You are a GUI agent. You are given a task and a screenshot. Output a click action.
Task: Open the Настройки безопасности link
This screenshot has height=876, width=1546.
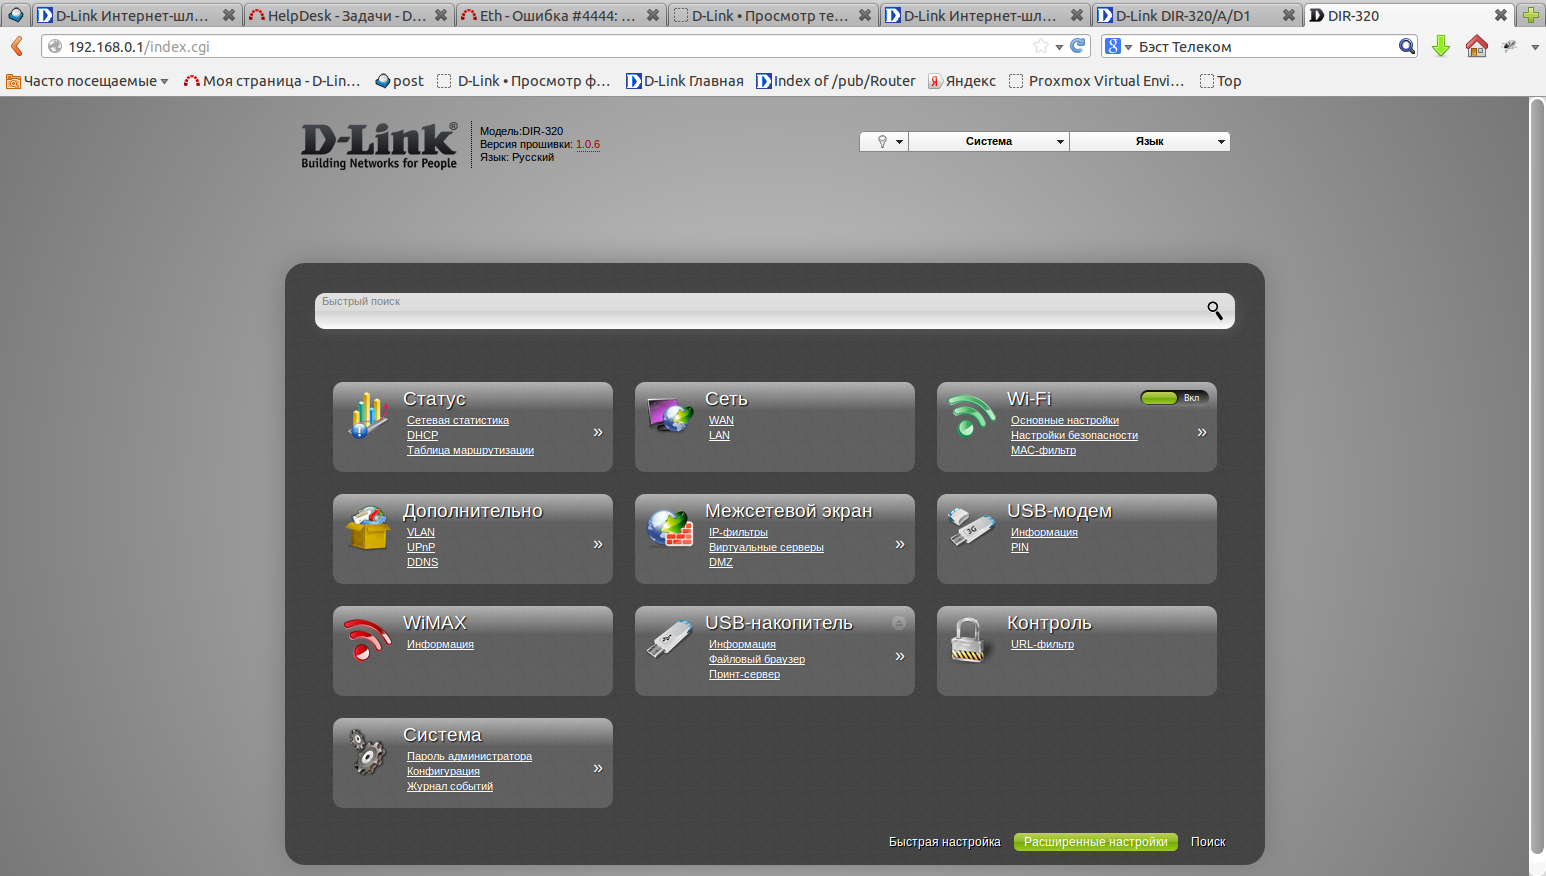[1074, 435]
